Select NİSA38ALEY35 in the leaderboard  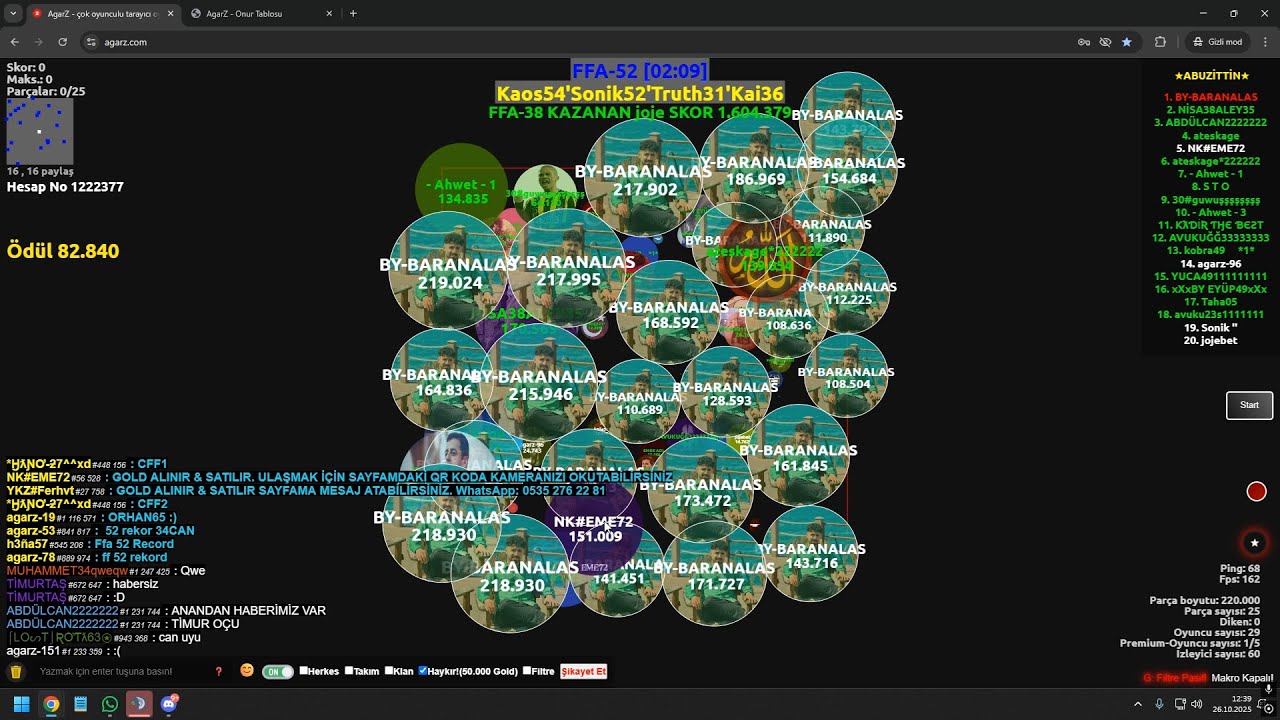click(x=1210, y=110)
